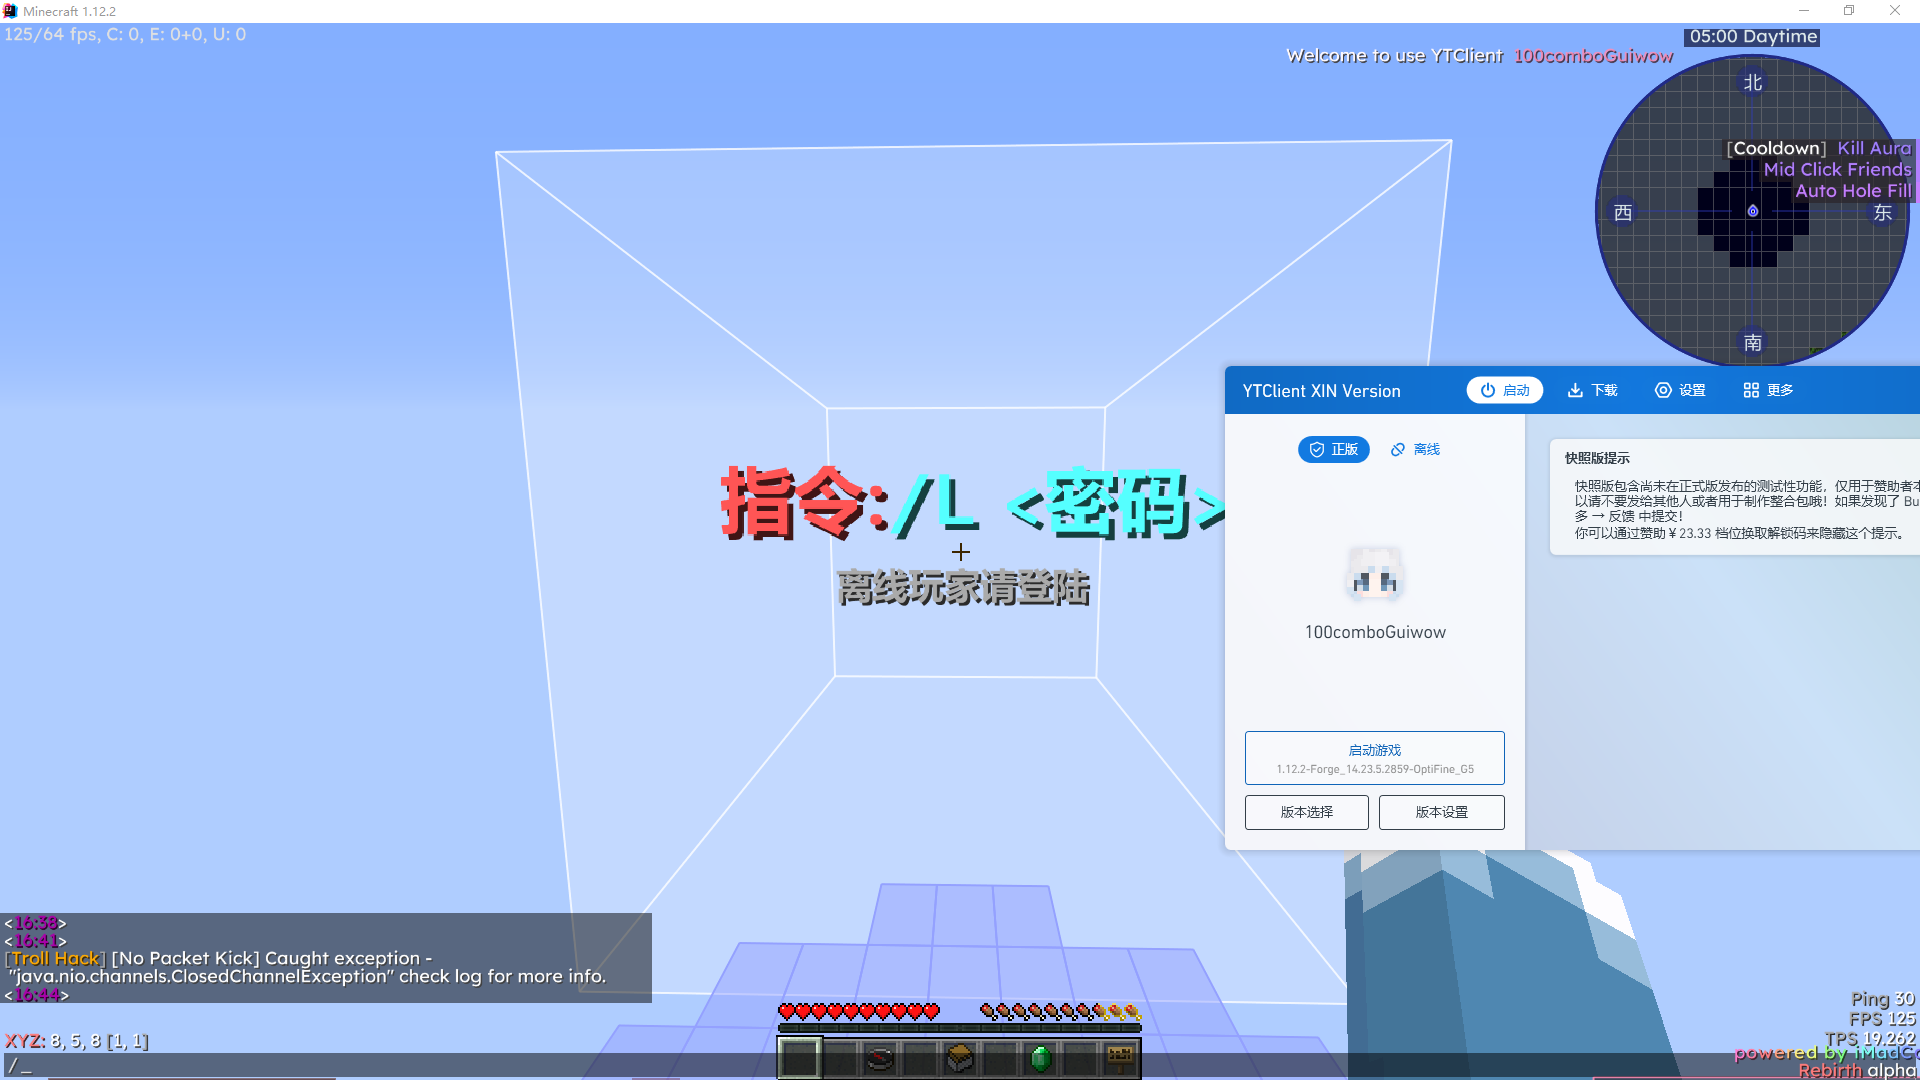
Task: Select the chest minecart item in hotbar
Action: click(960, 1058)
